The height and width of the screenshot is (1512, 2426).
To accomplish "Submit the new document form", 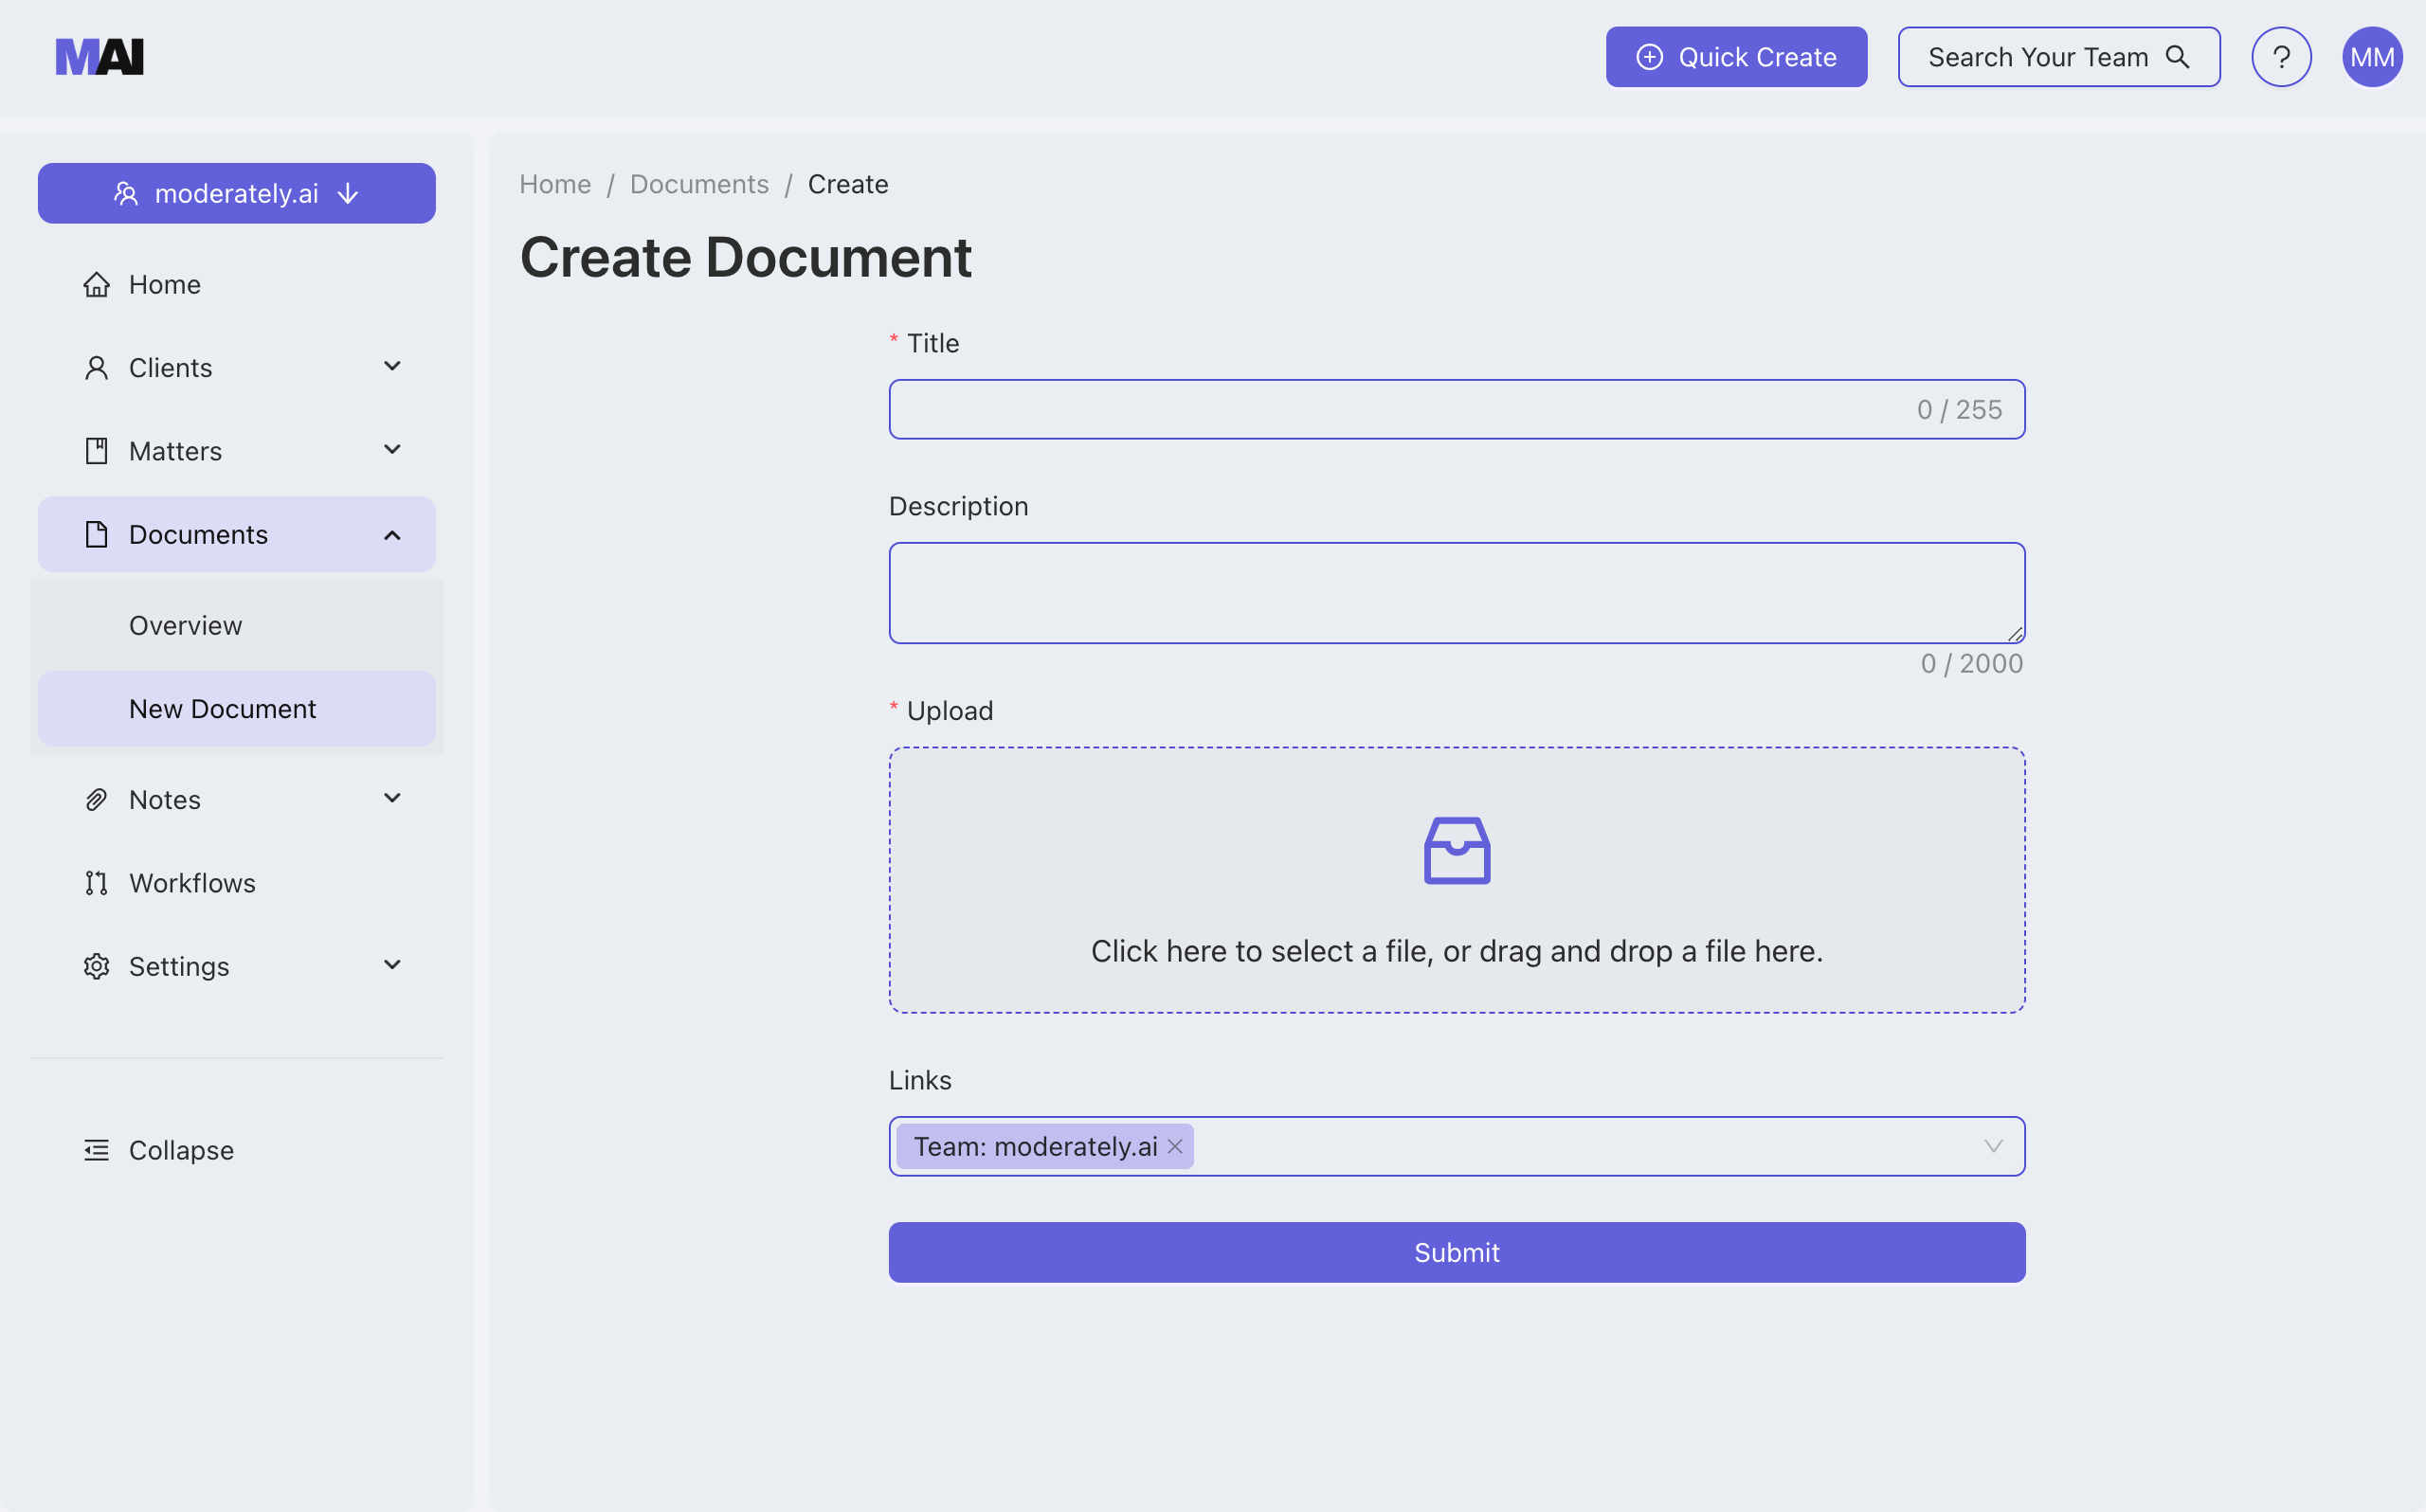I will tap(1456, 1252).
